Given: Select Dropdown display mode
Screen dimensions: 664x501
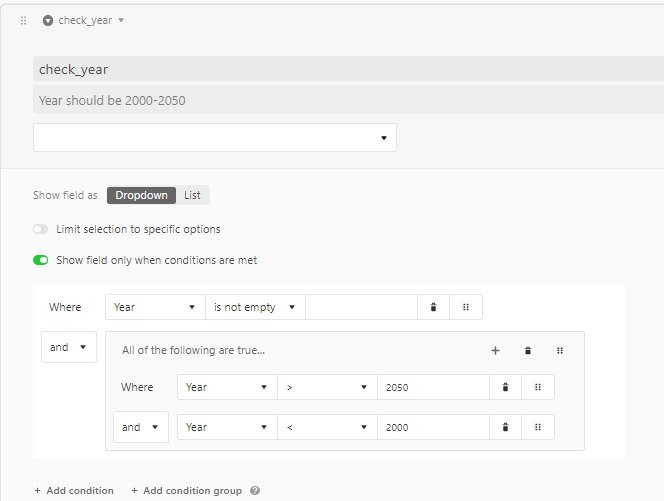Looking at the screenshot, I should (x=141, y=195).
